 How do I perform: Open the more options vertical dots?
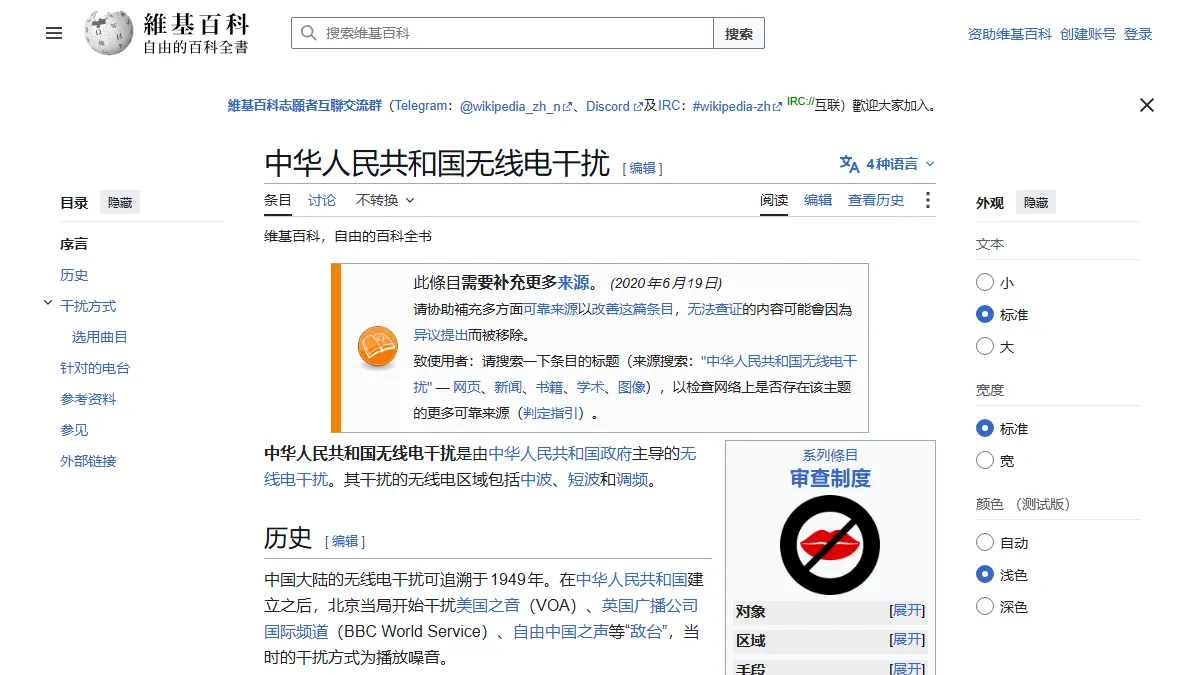(x=927, y=200)
